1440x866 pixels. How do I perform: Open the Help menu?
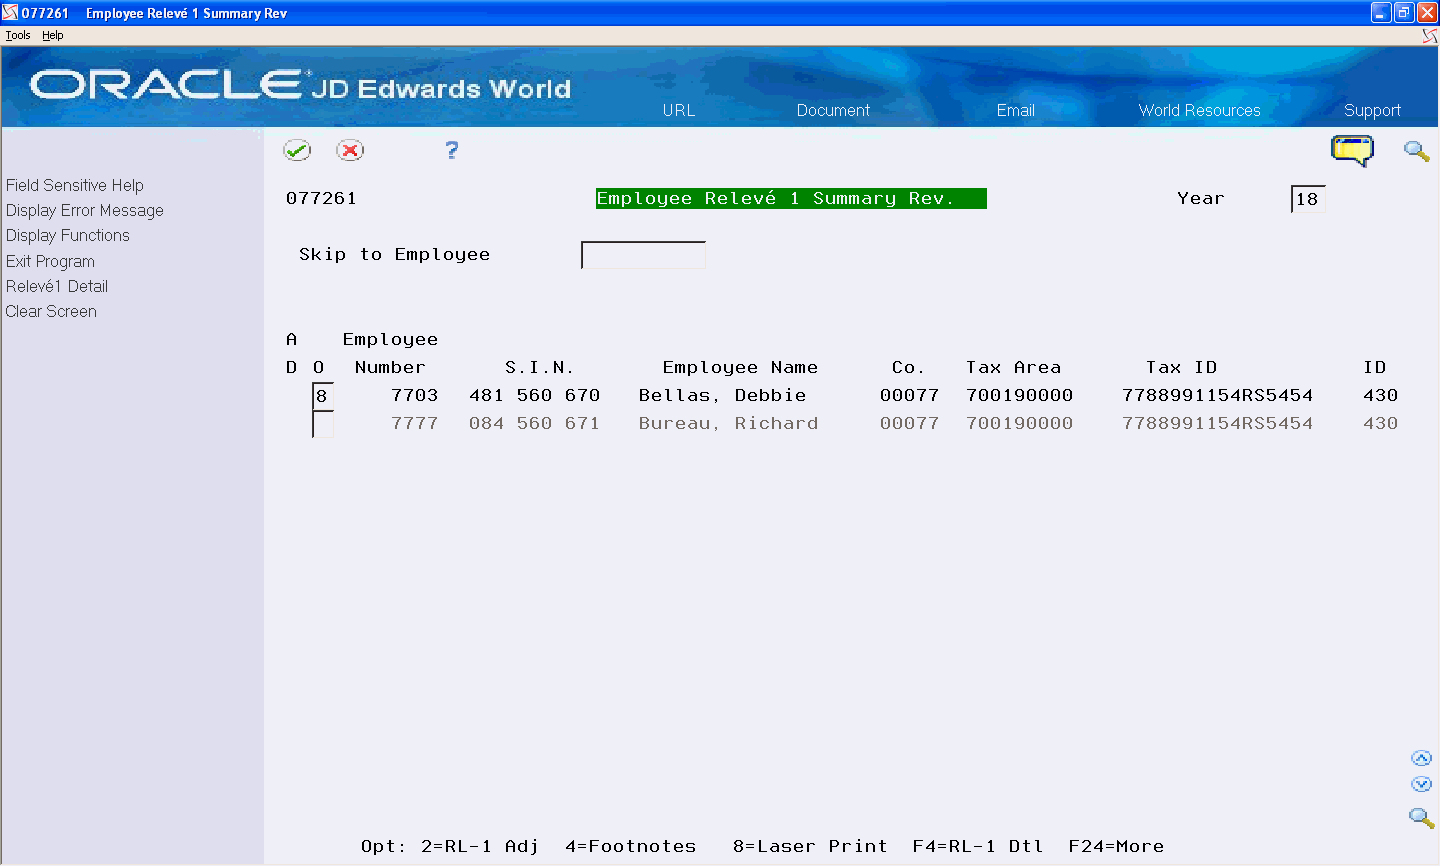(x=52, y=34)
